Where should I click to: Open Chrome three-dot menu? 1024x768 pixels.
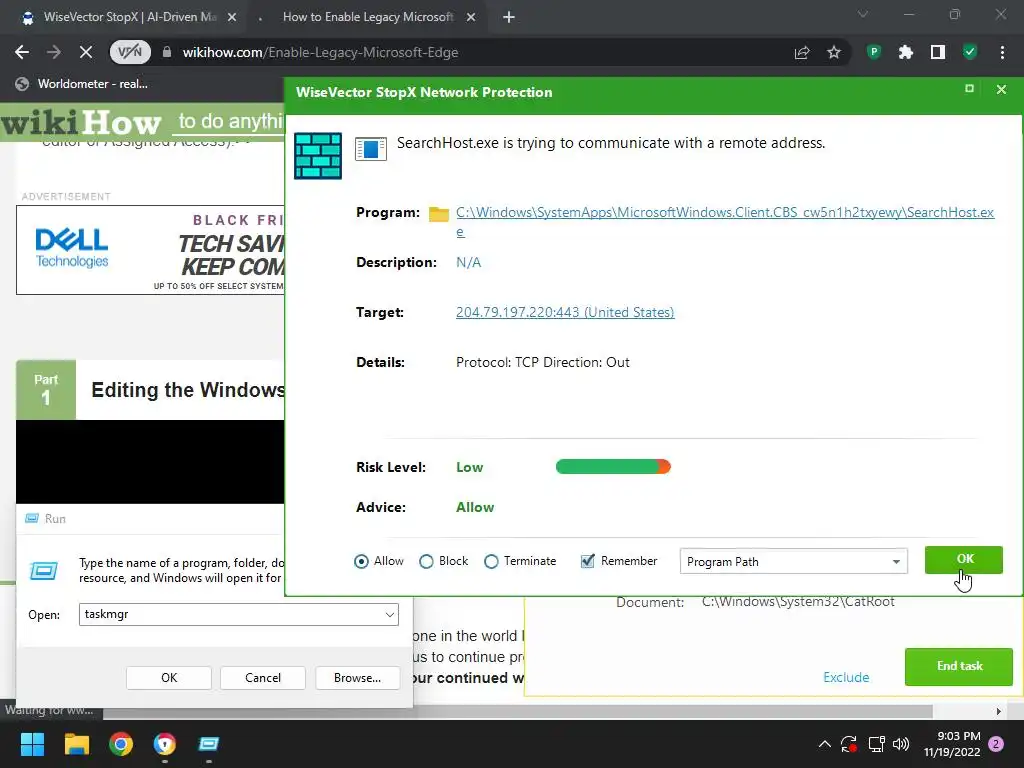pyautogui.click(x=1002, y=52)
